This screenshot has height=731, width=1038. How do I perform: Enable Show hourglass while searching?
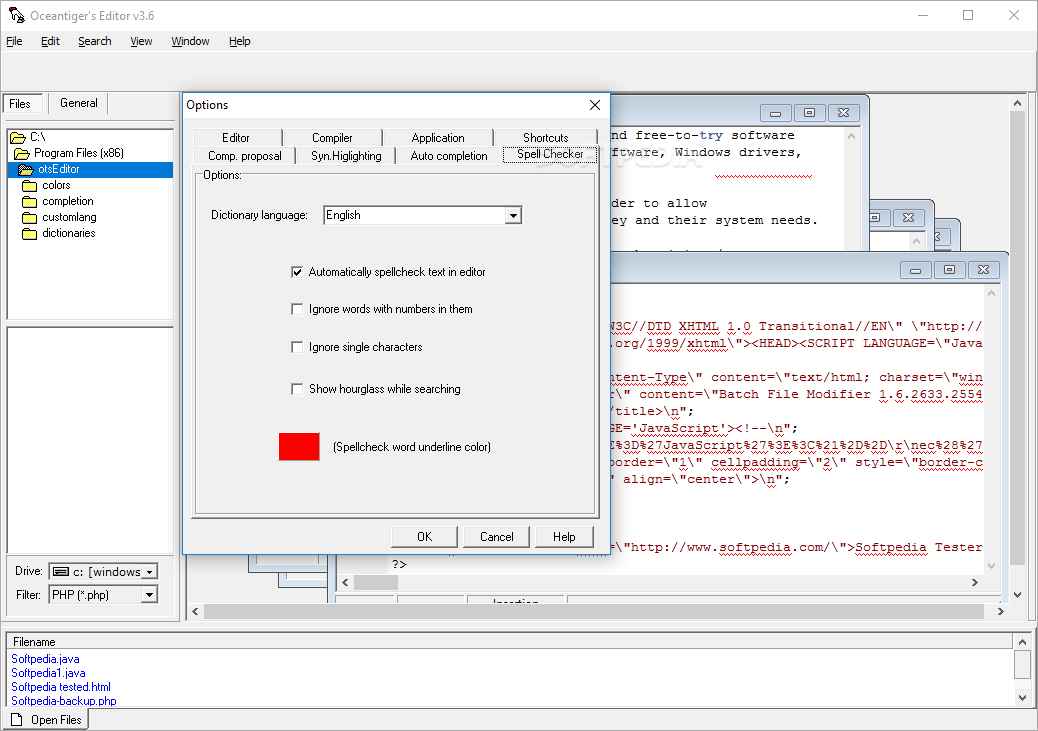coord(297,389)
